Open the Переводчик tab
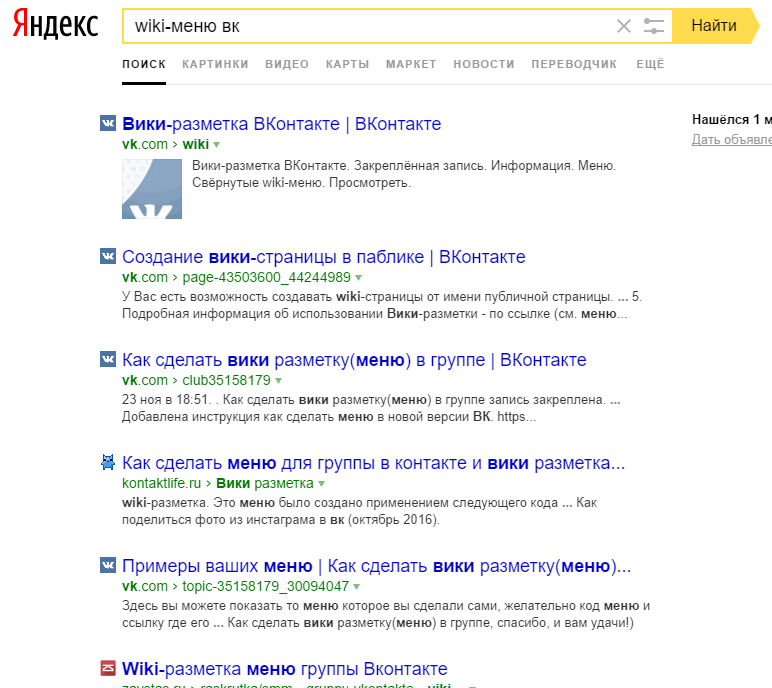Image resolution: width=772 pixels, height=688 pixels. point(574,64)
